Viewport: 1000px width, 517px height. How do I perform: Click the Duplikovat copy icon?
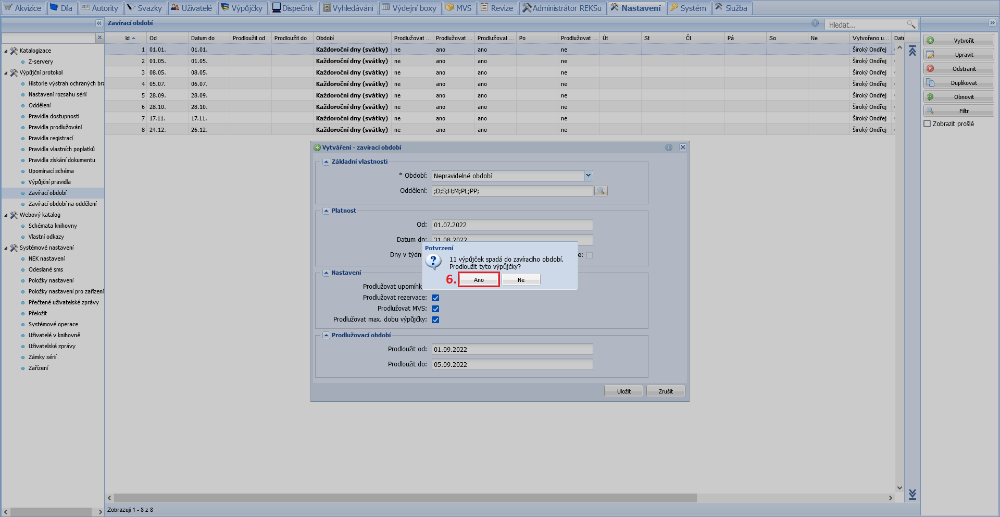(x=931, y=83)
